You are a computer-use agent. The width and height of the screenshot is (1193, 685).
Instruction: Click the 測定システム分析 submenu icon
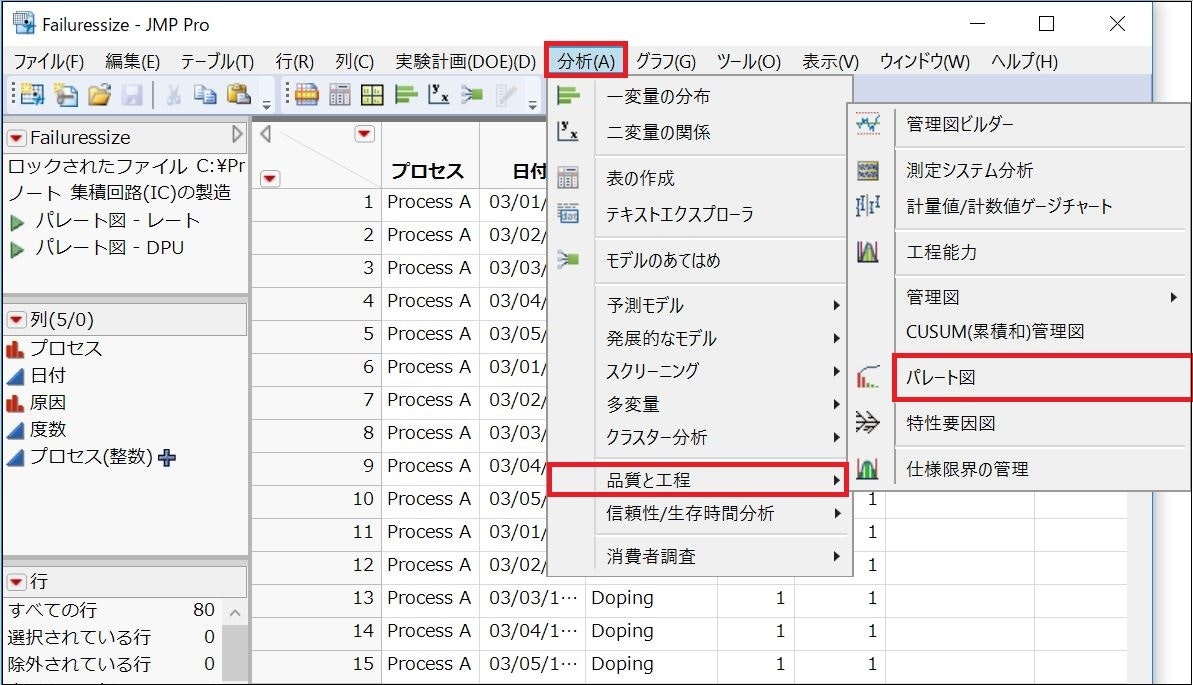868,170
